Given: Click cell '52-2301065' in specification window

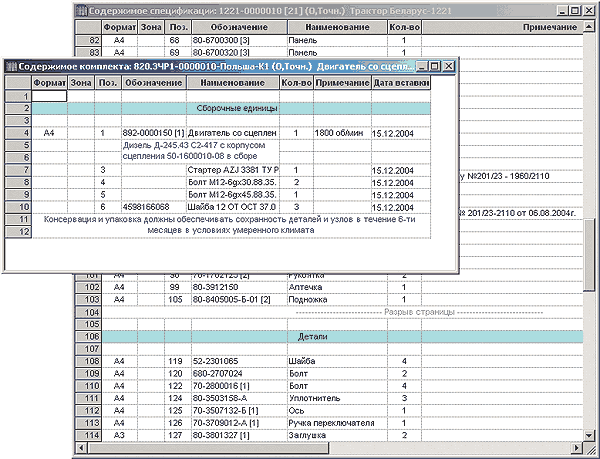Looking at the screenshot, I should 239,361.
